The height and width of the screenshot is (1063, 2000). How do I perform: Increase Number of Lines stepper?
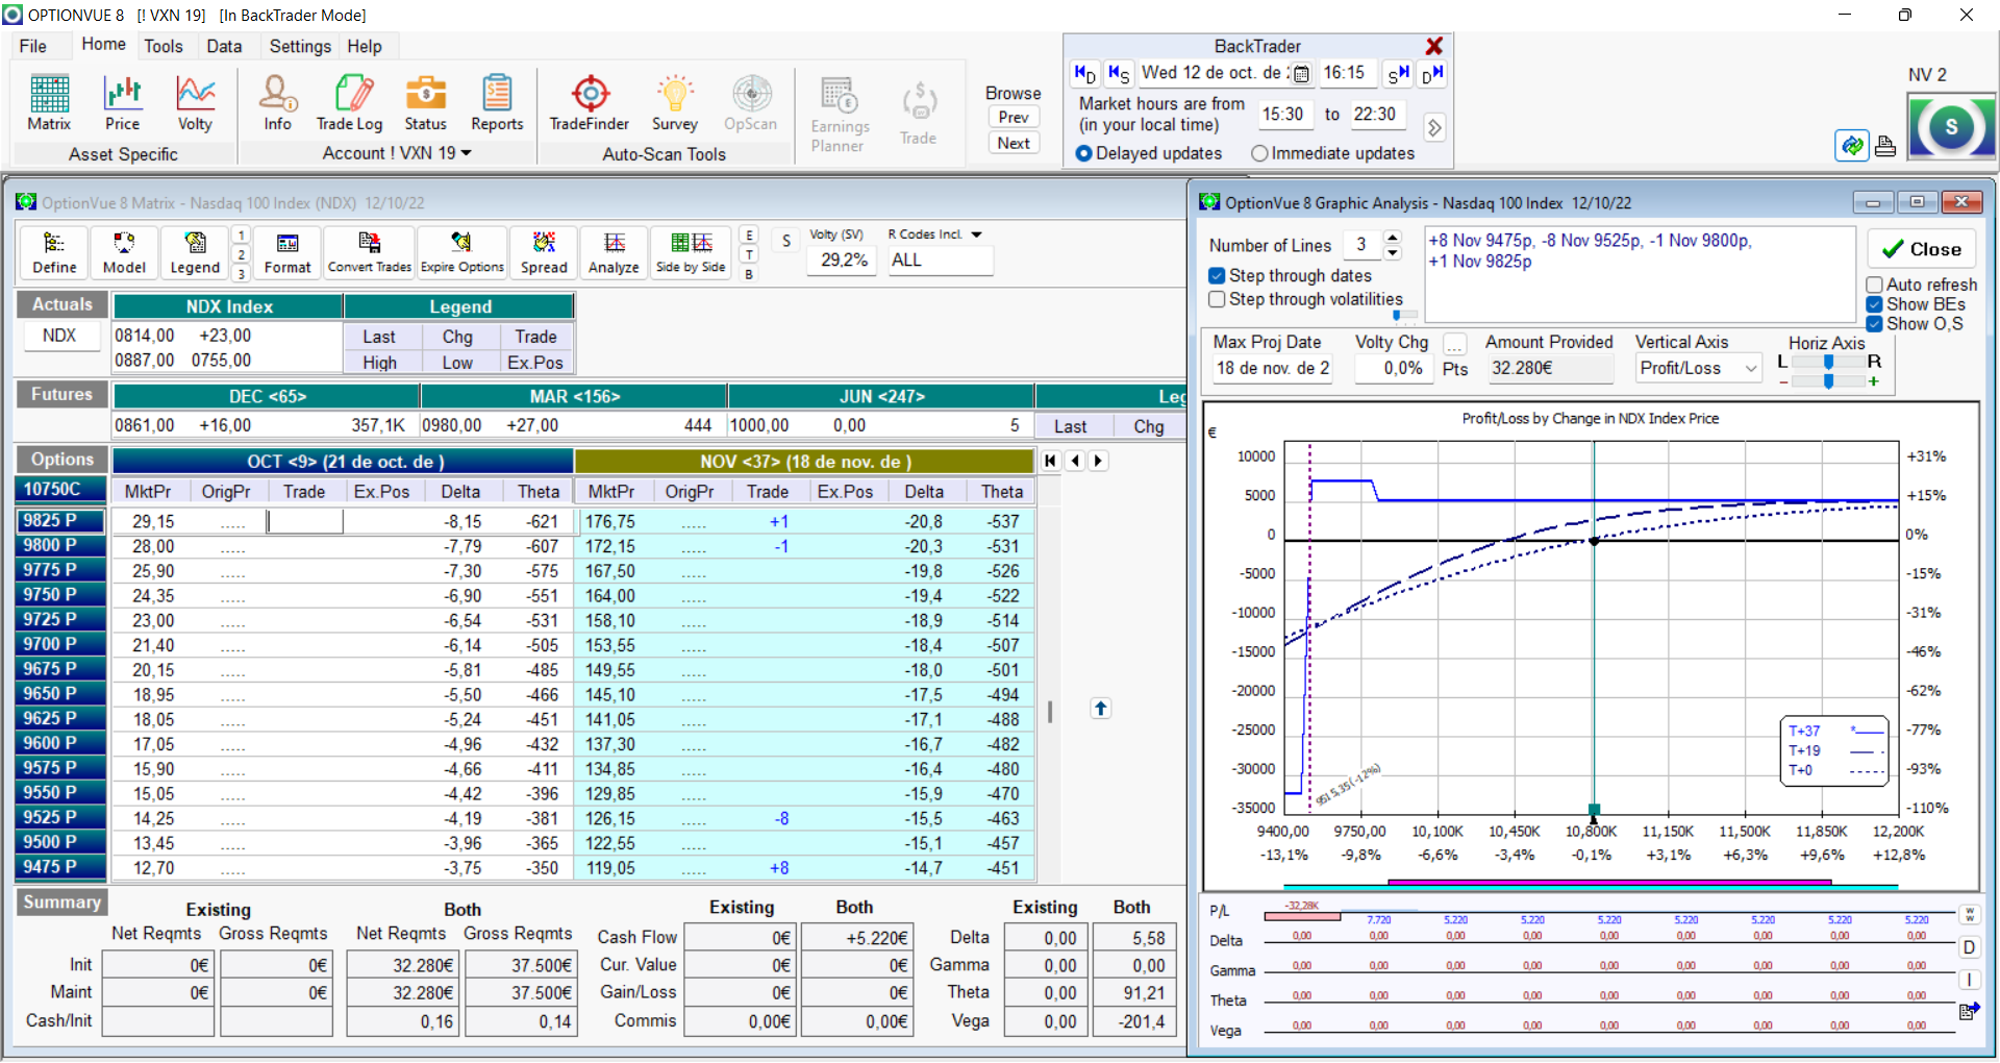(1392, 237)
